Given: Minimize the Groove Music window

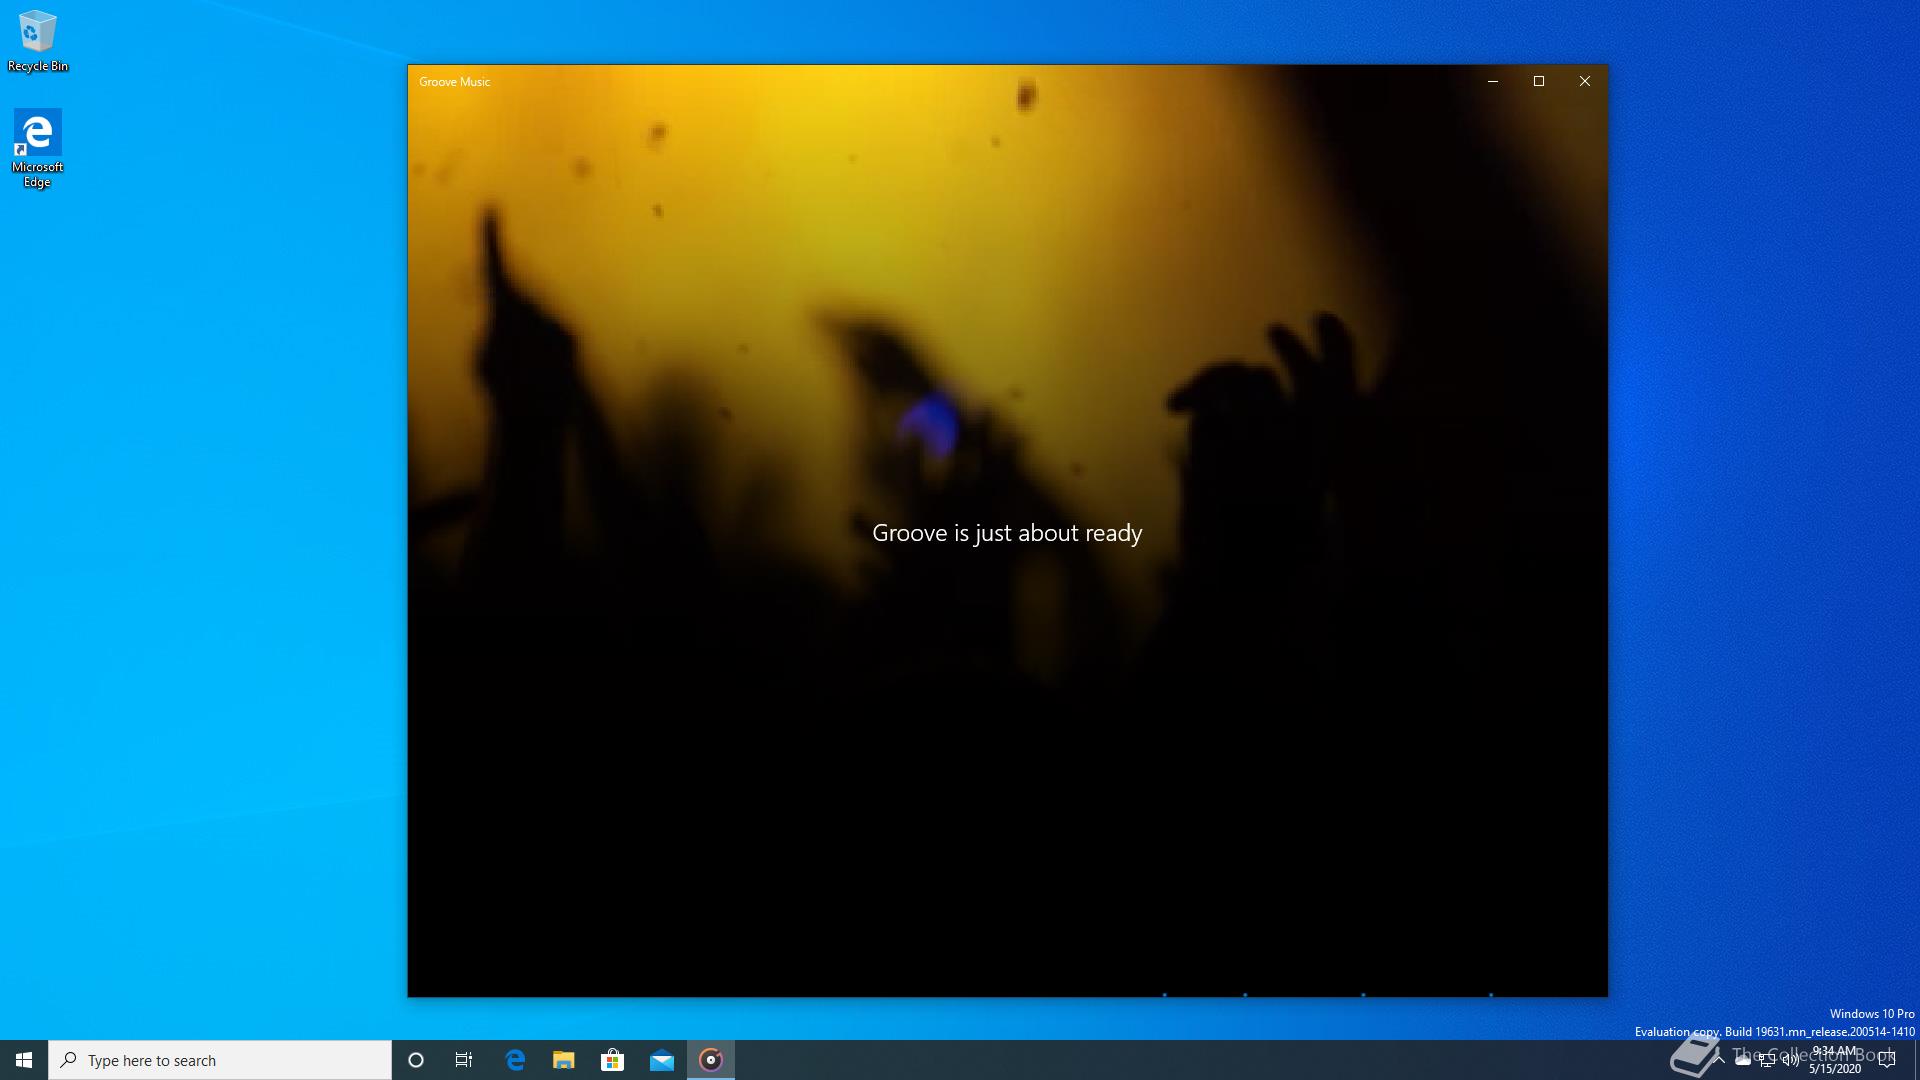Looking at the screenshot, I should pyautogui.click(x=1493, y=81).
